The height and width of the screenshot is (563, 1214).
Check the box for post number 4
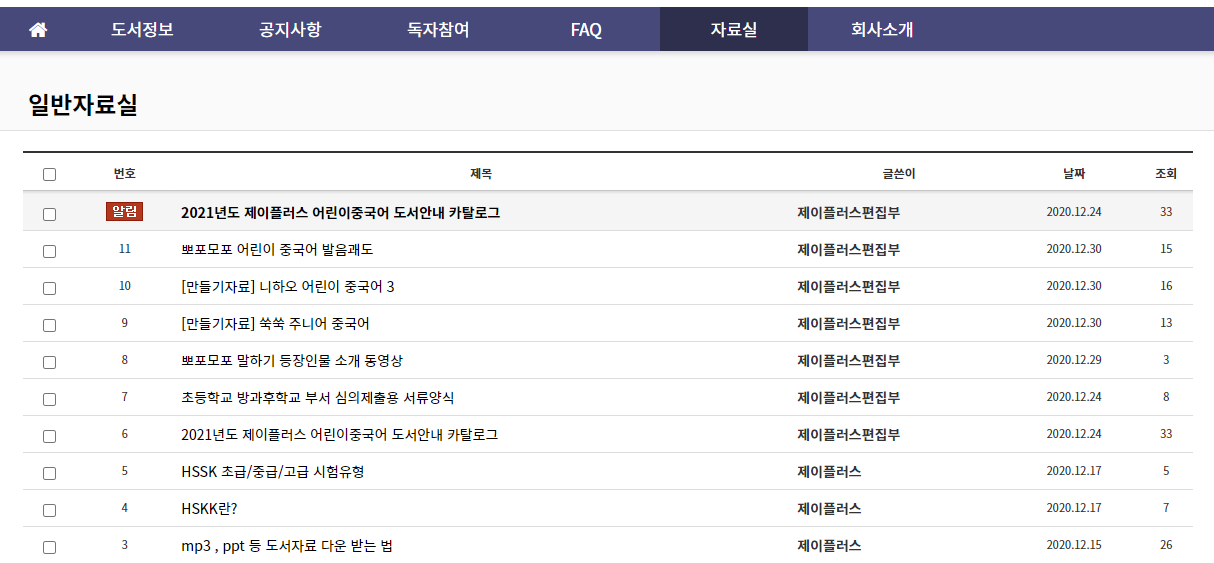click(49, 510)
